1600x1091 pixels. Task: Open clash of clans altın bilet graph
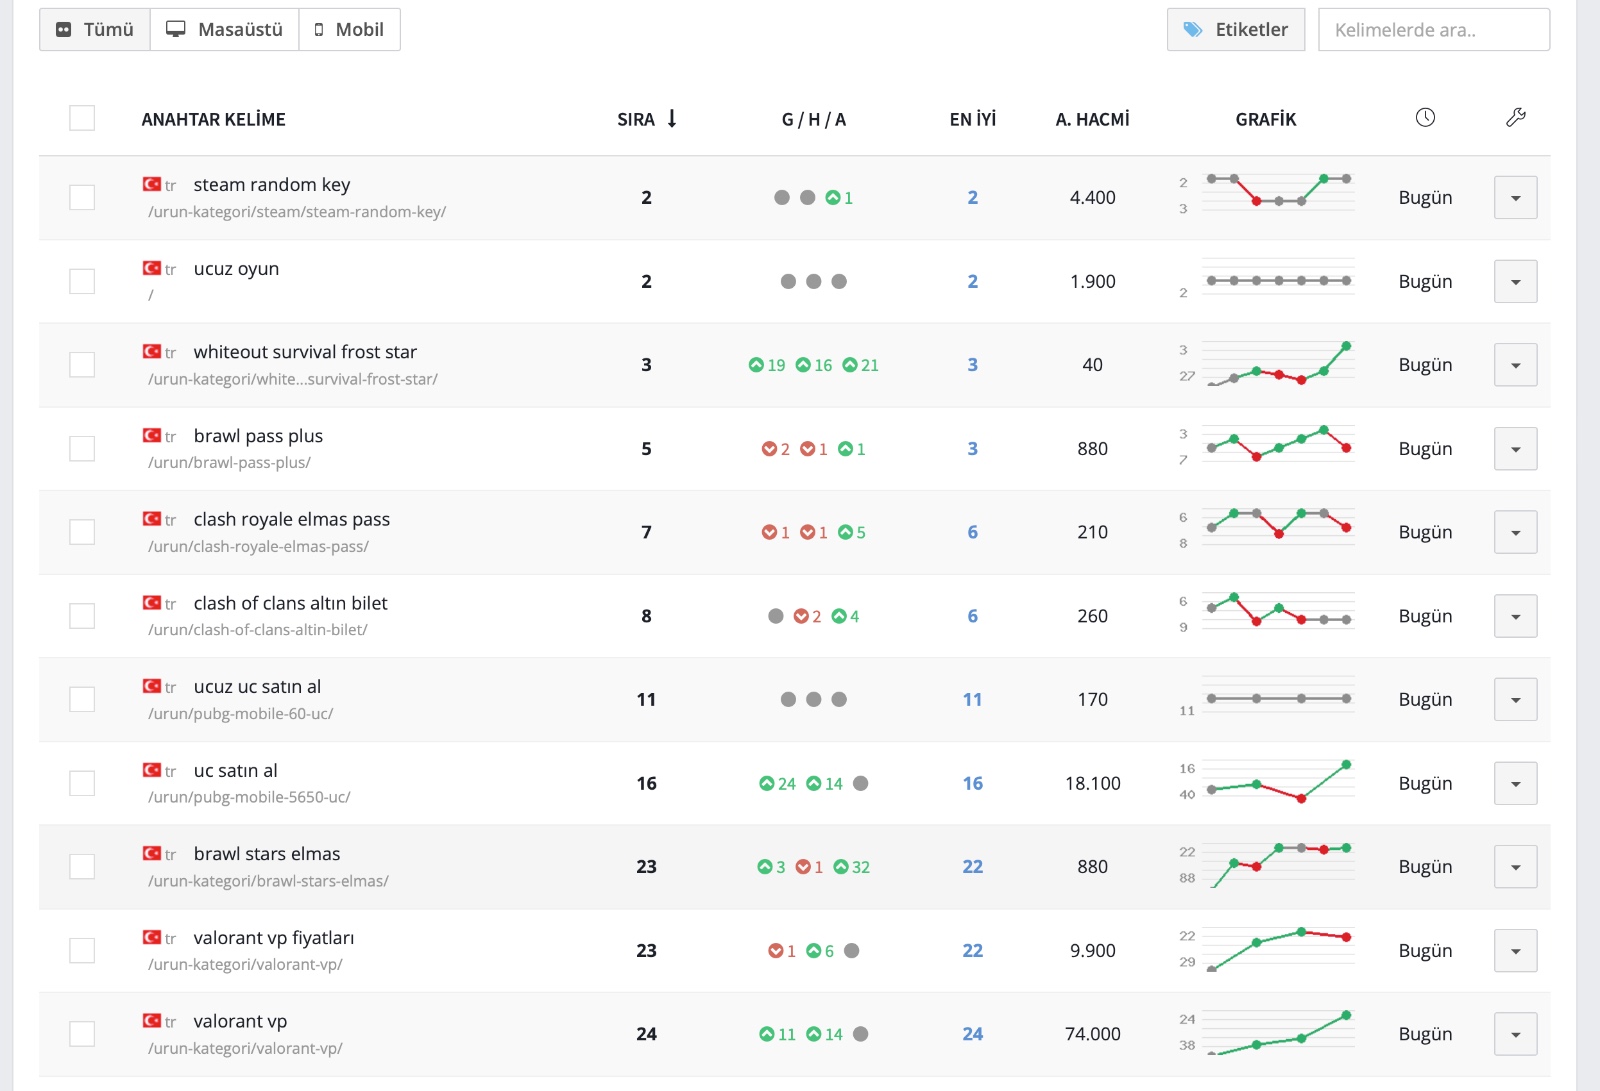[1267, 611]
